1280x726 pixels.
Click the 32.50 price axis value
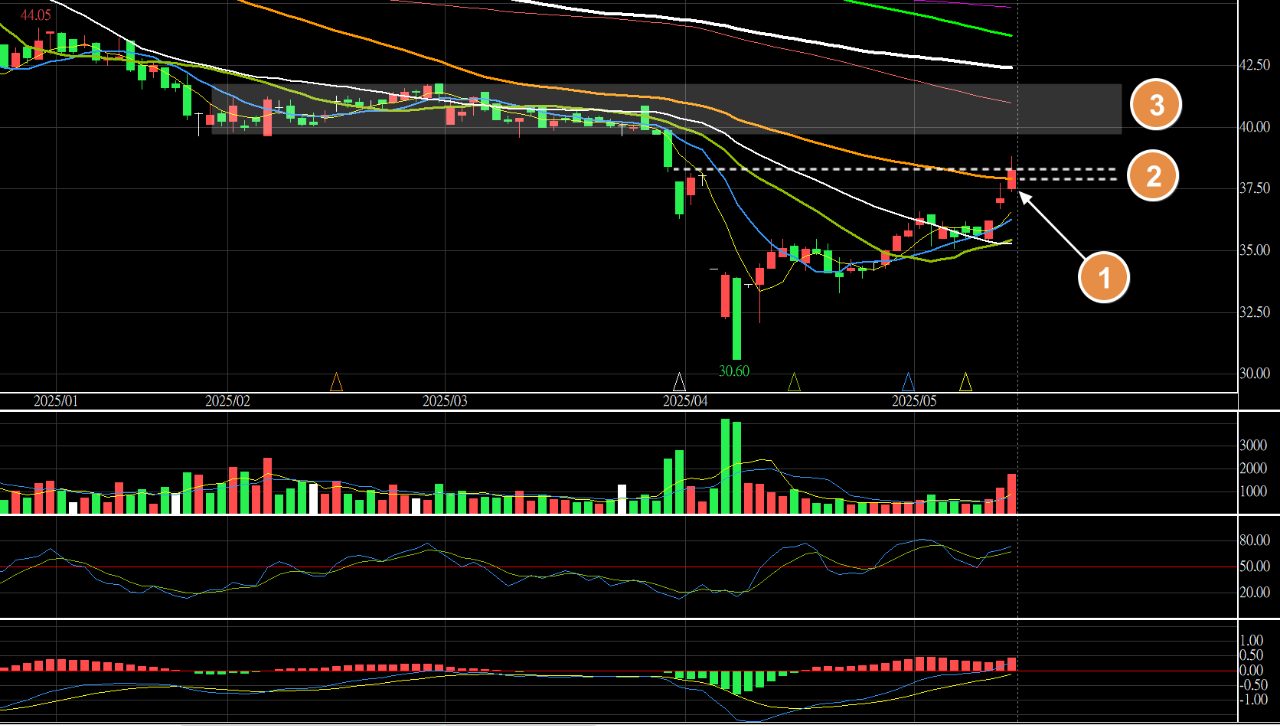coord(1256,312)
